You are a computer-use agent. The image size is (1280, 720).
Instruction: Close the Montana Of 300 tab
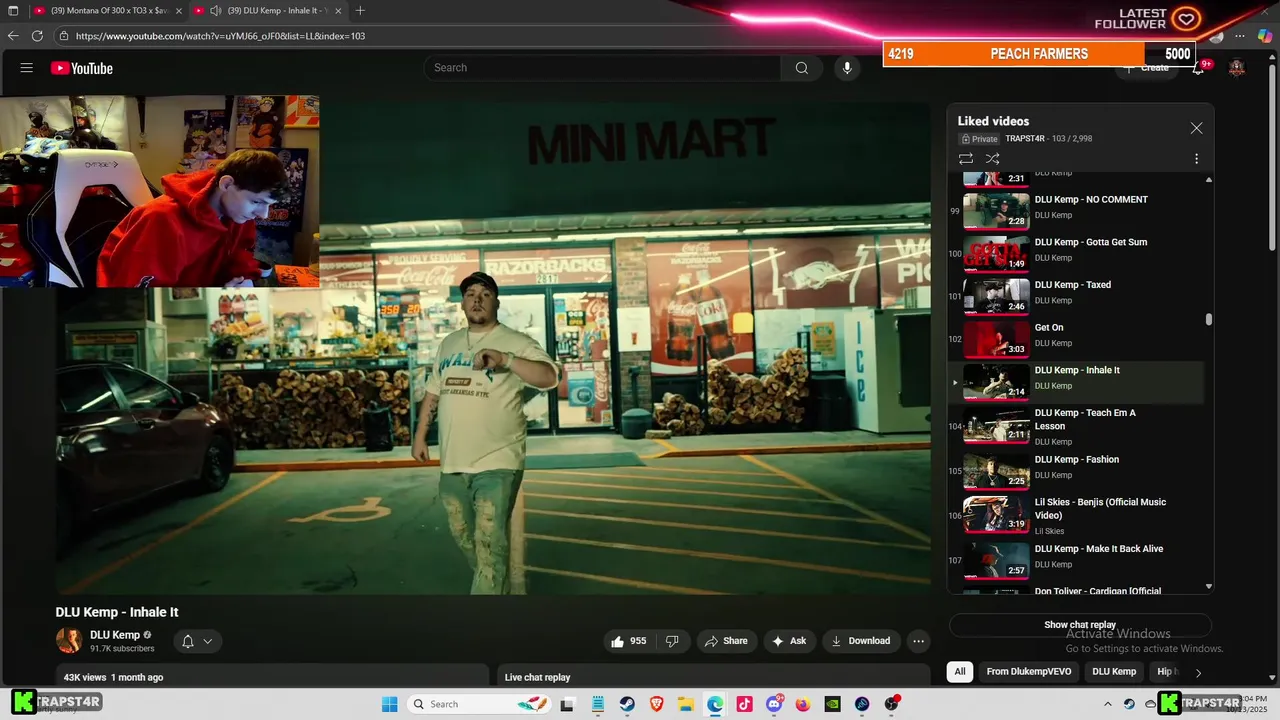click(178, 11)
